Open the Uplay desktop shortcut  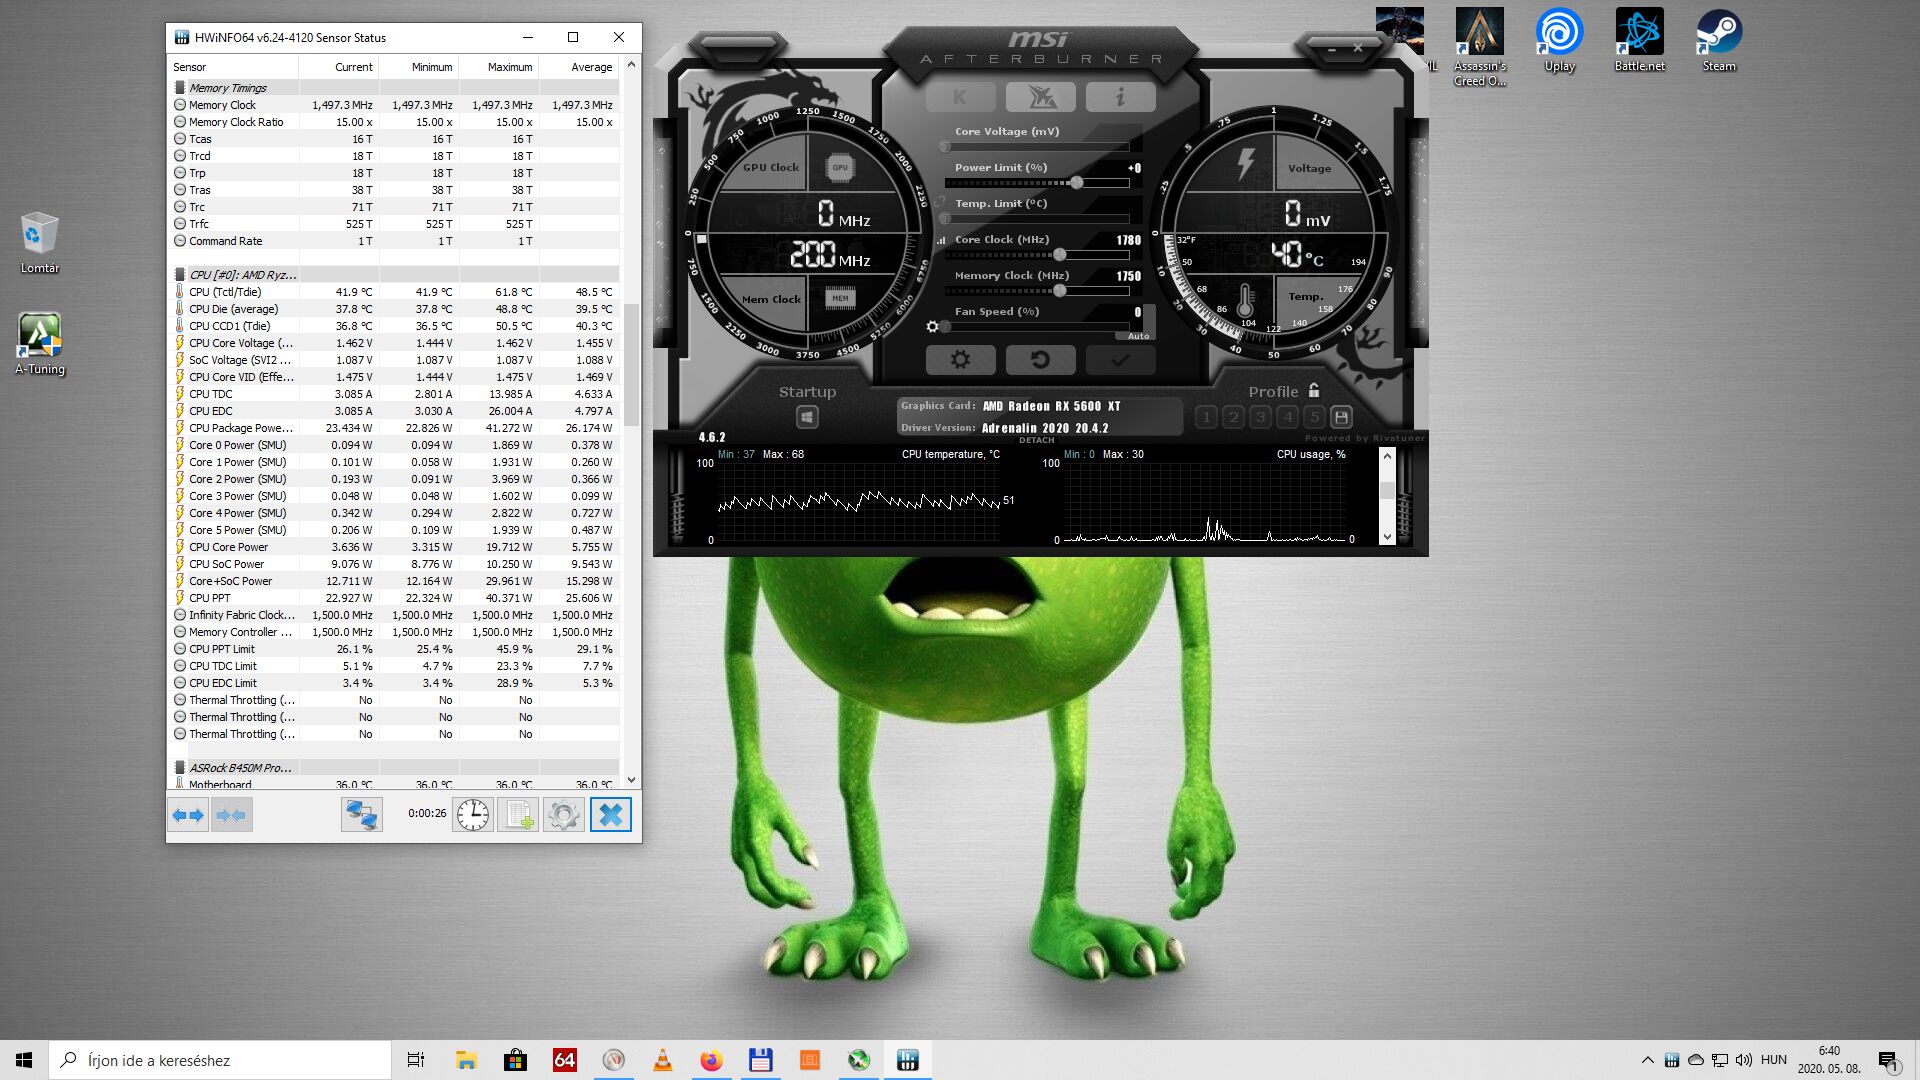(1559, 40)
